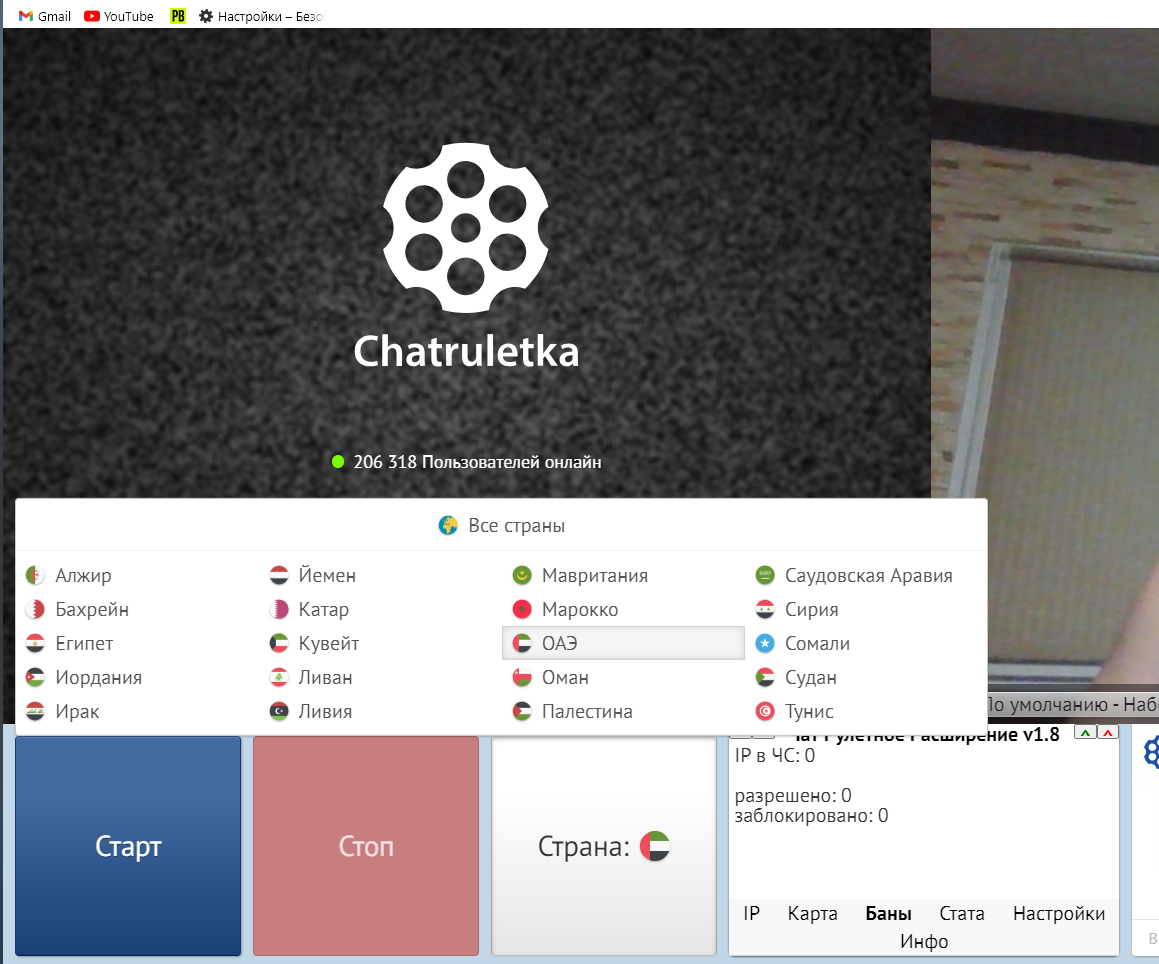
Task: Open the Страна country selector
Action: click(604, 846)
